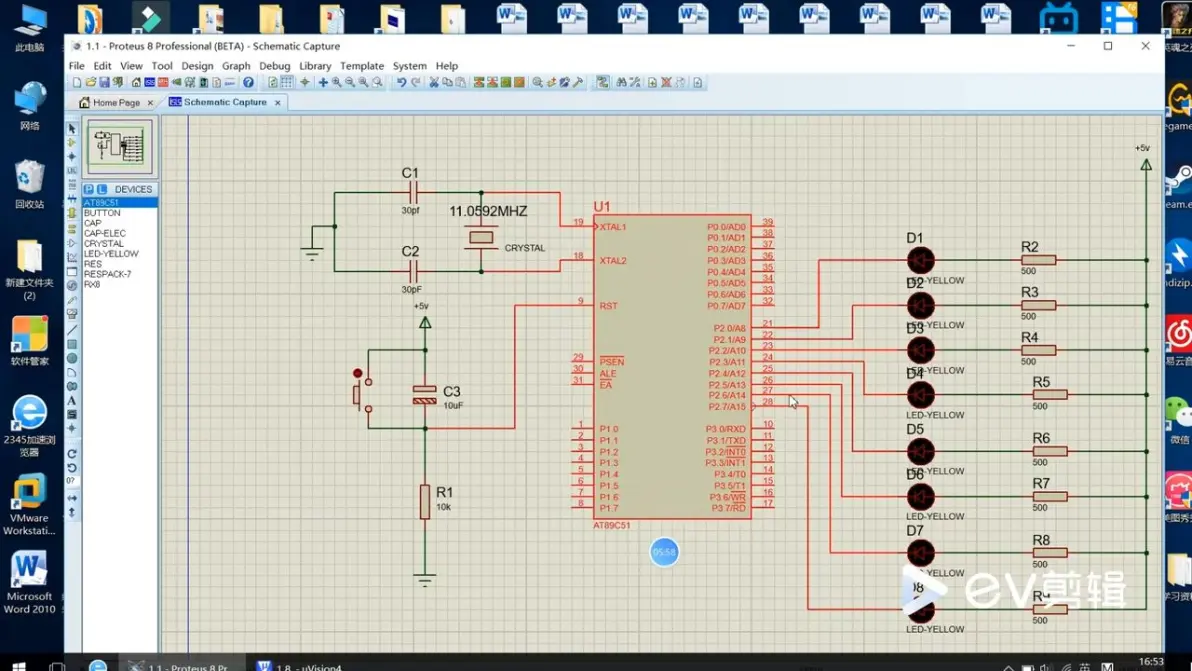Click the Undo arrow in toolbar
This screenshot has width=1192, height=671.
(401, 83)
